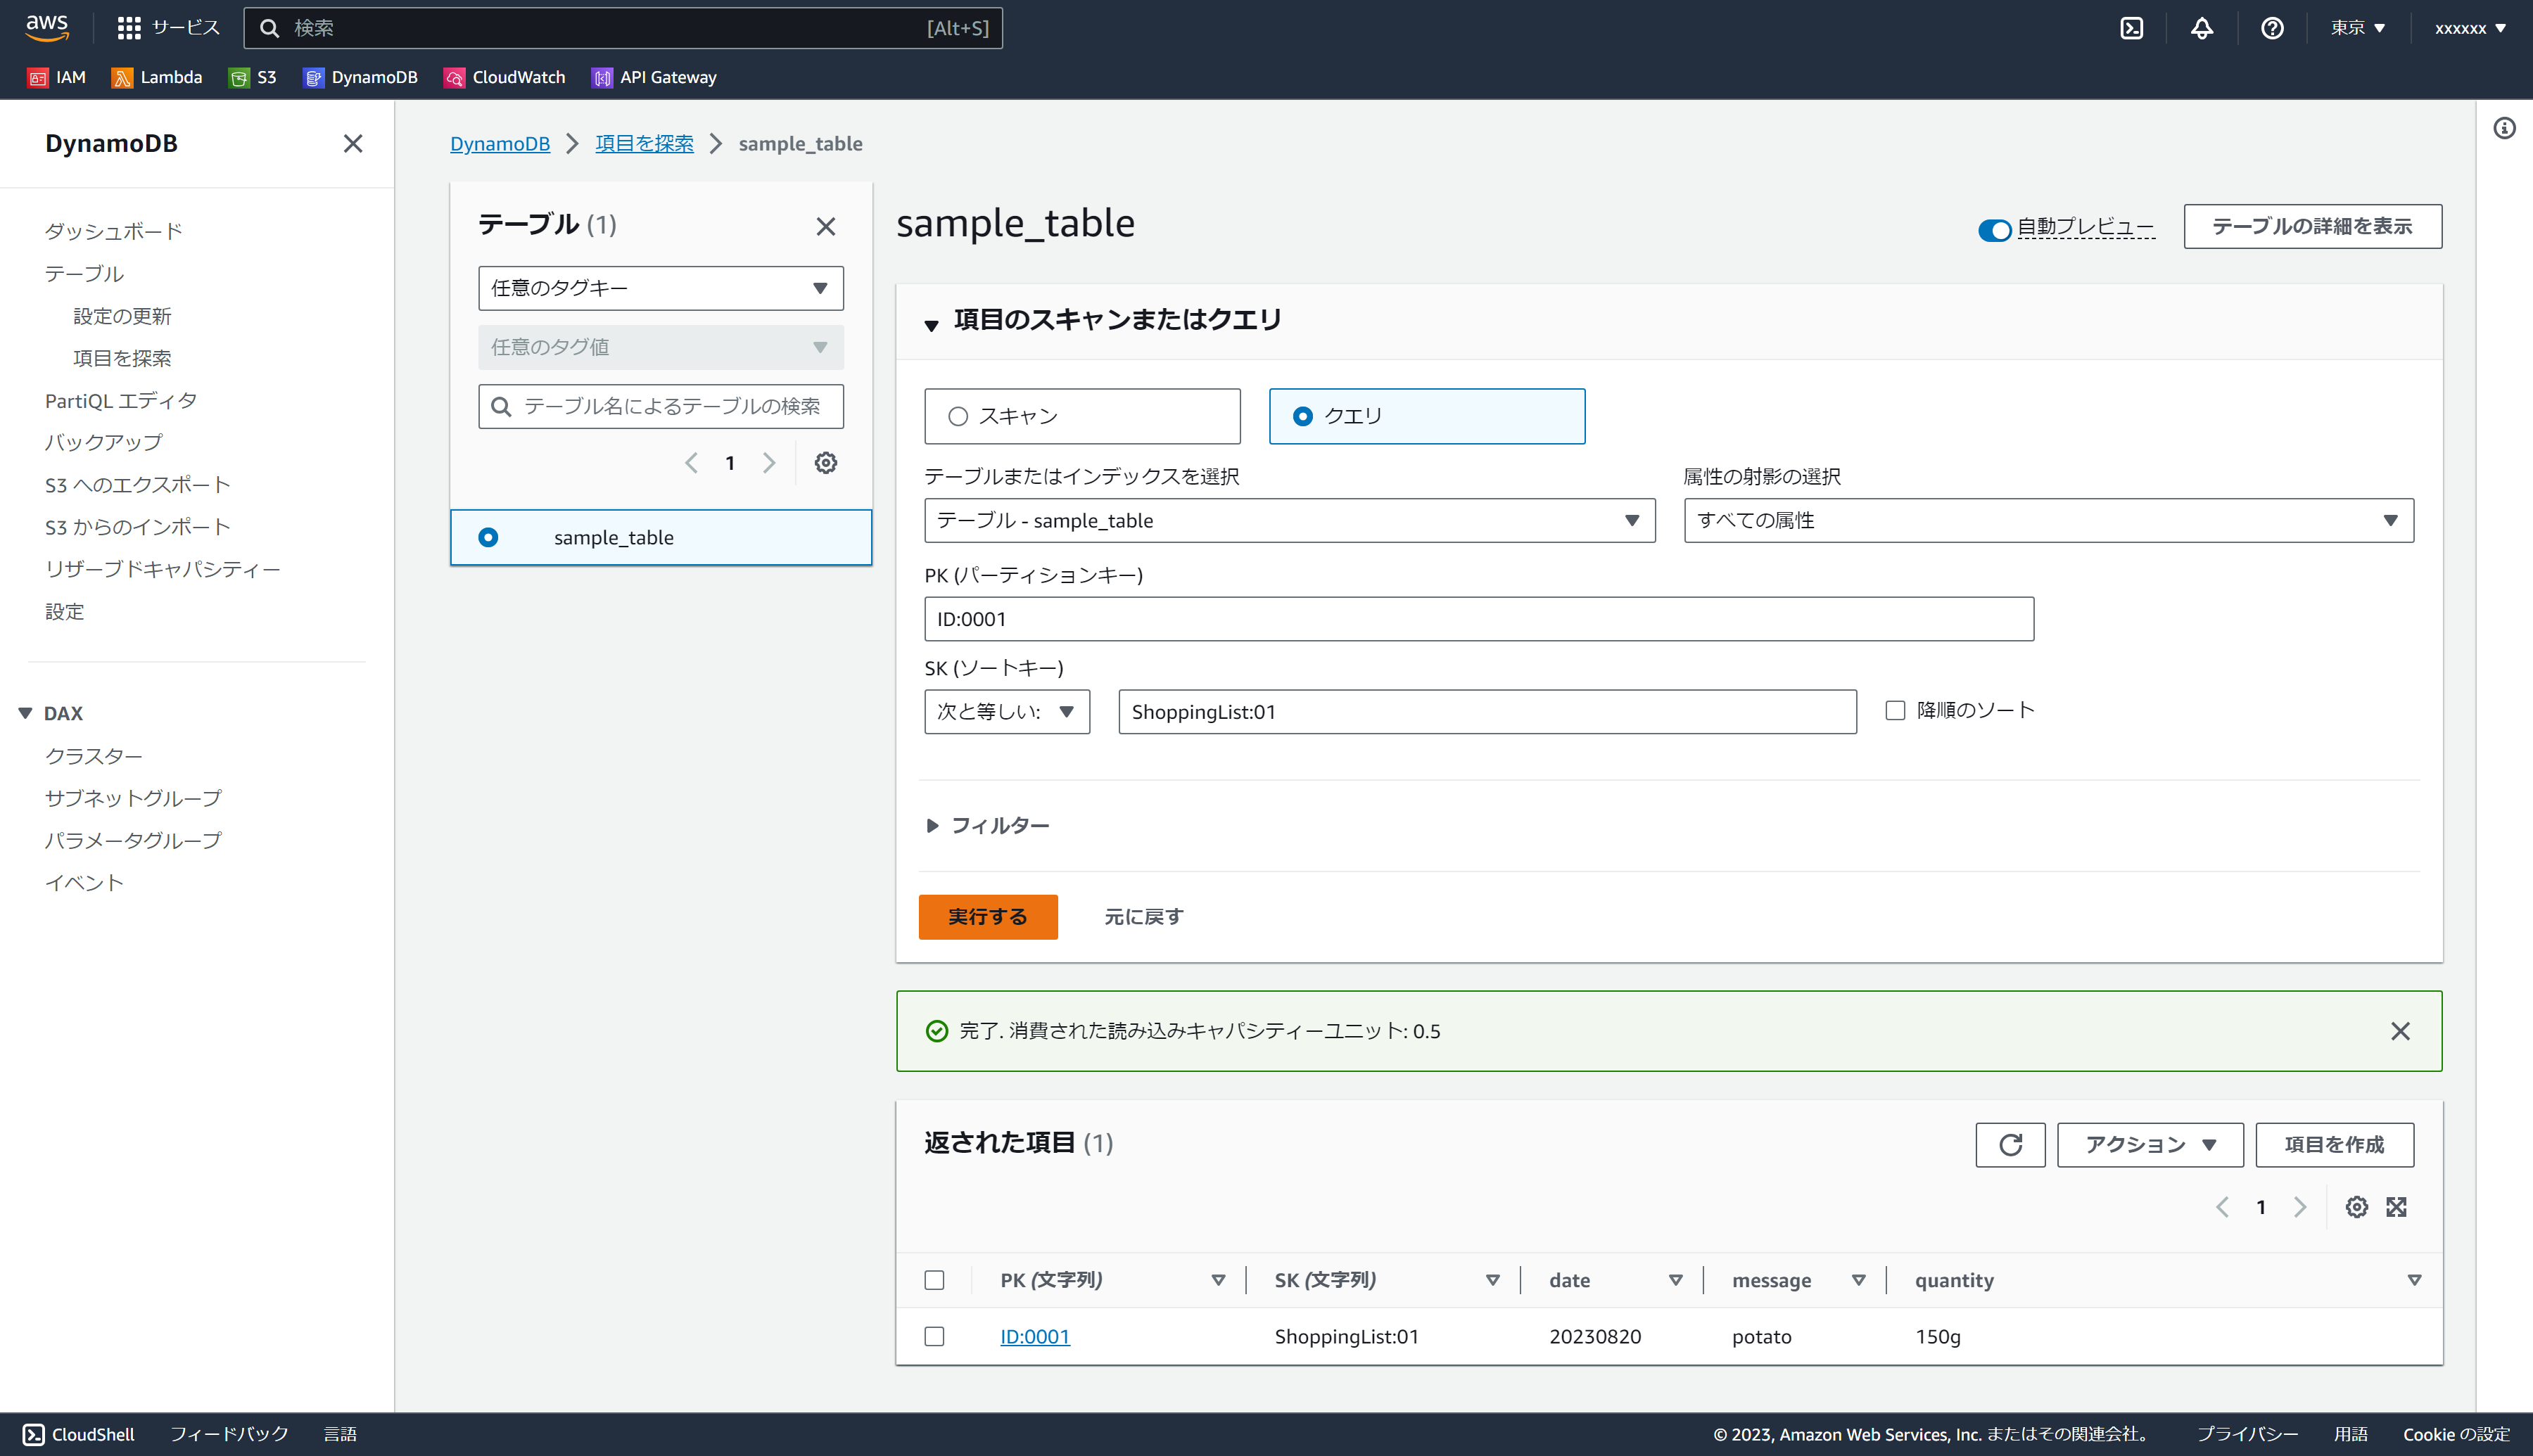Open DynamoDB breadcrumb link
Image resolution: width=2533 pixels, height=1456 pixels.
500,143
